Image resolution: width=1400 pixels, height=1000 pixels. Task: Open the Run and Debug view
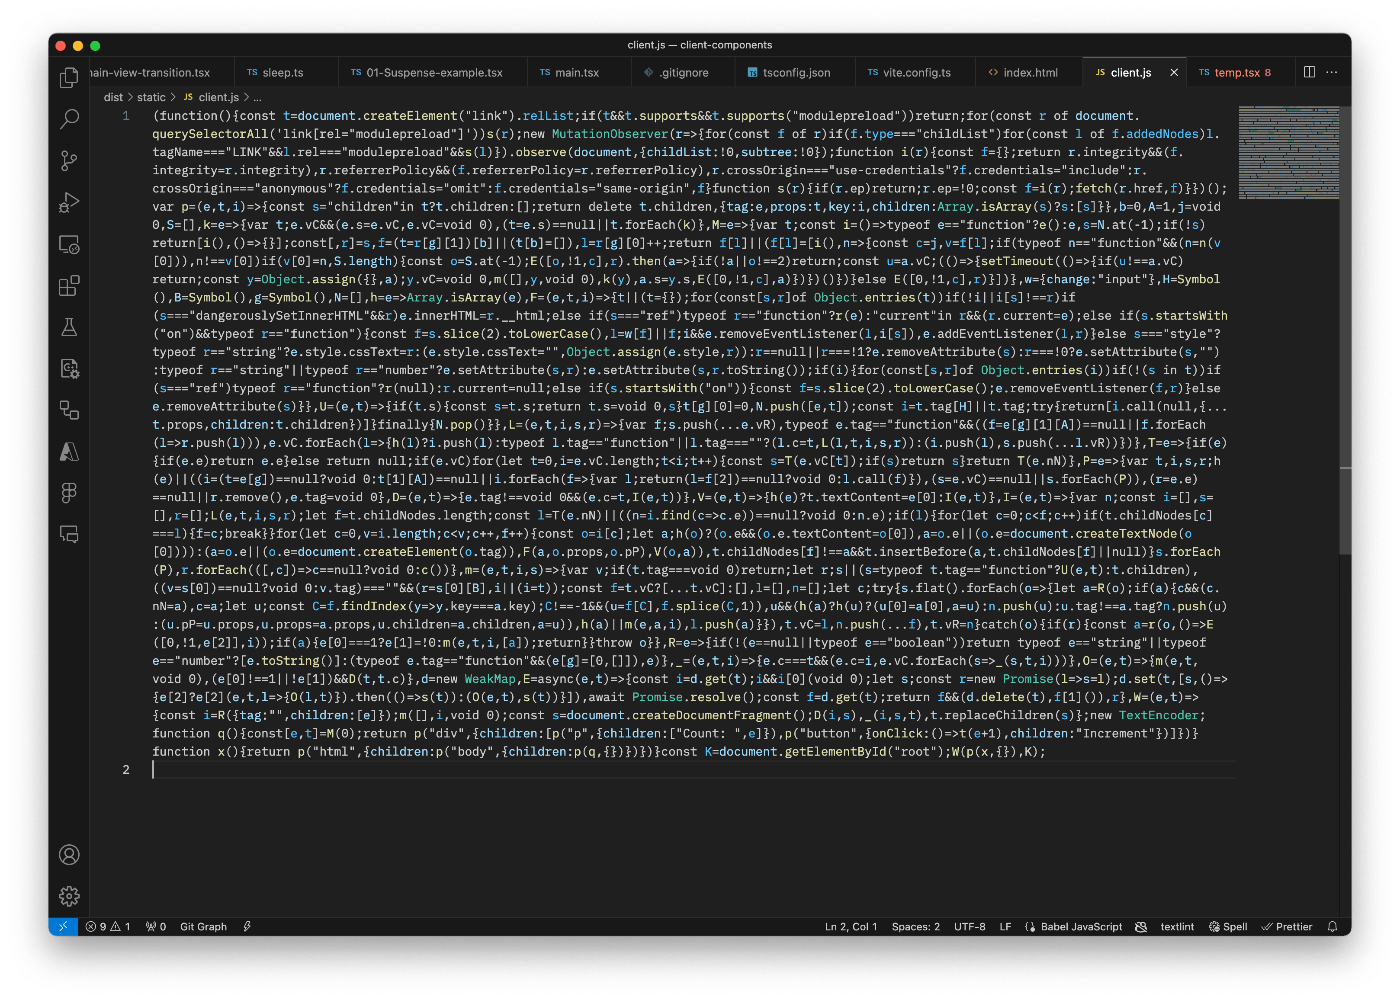pyautogui.click(x=69, y=202)
